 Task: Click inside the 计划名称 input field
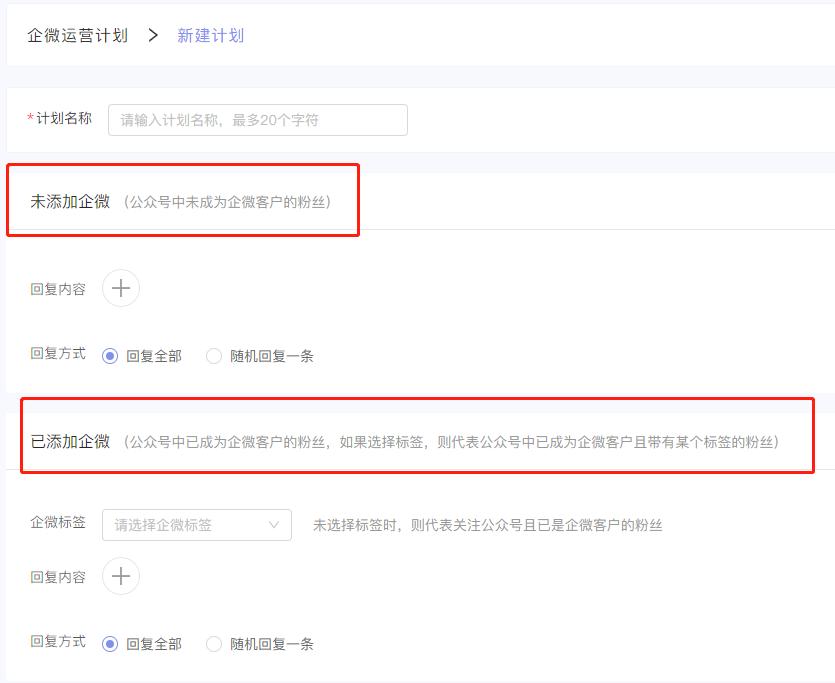(256, 119)
